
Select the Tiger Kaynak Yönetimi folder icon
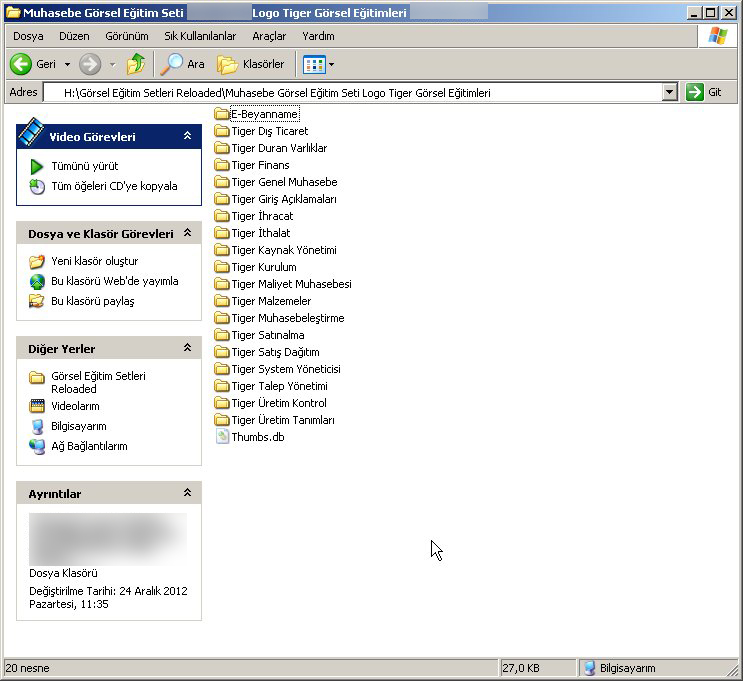click(221, 250)
